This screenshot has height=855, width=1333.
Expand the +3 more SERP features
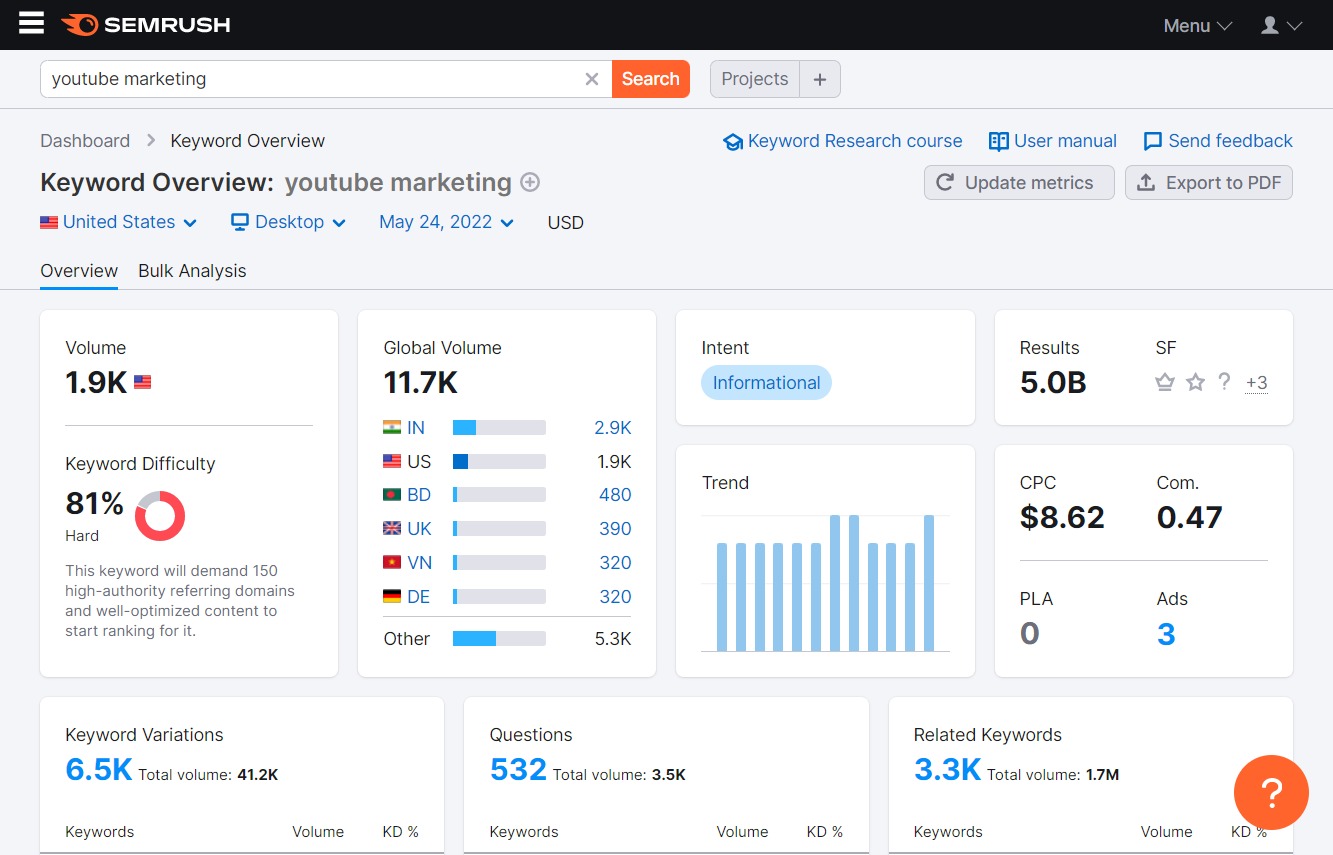pyautogui.click(x=1256, y=383)
